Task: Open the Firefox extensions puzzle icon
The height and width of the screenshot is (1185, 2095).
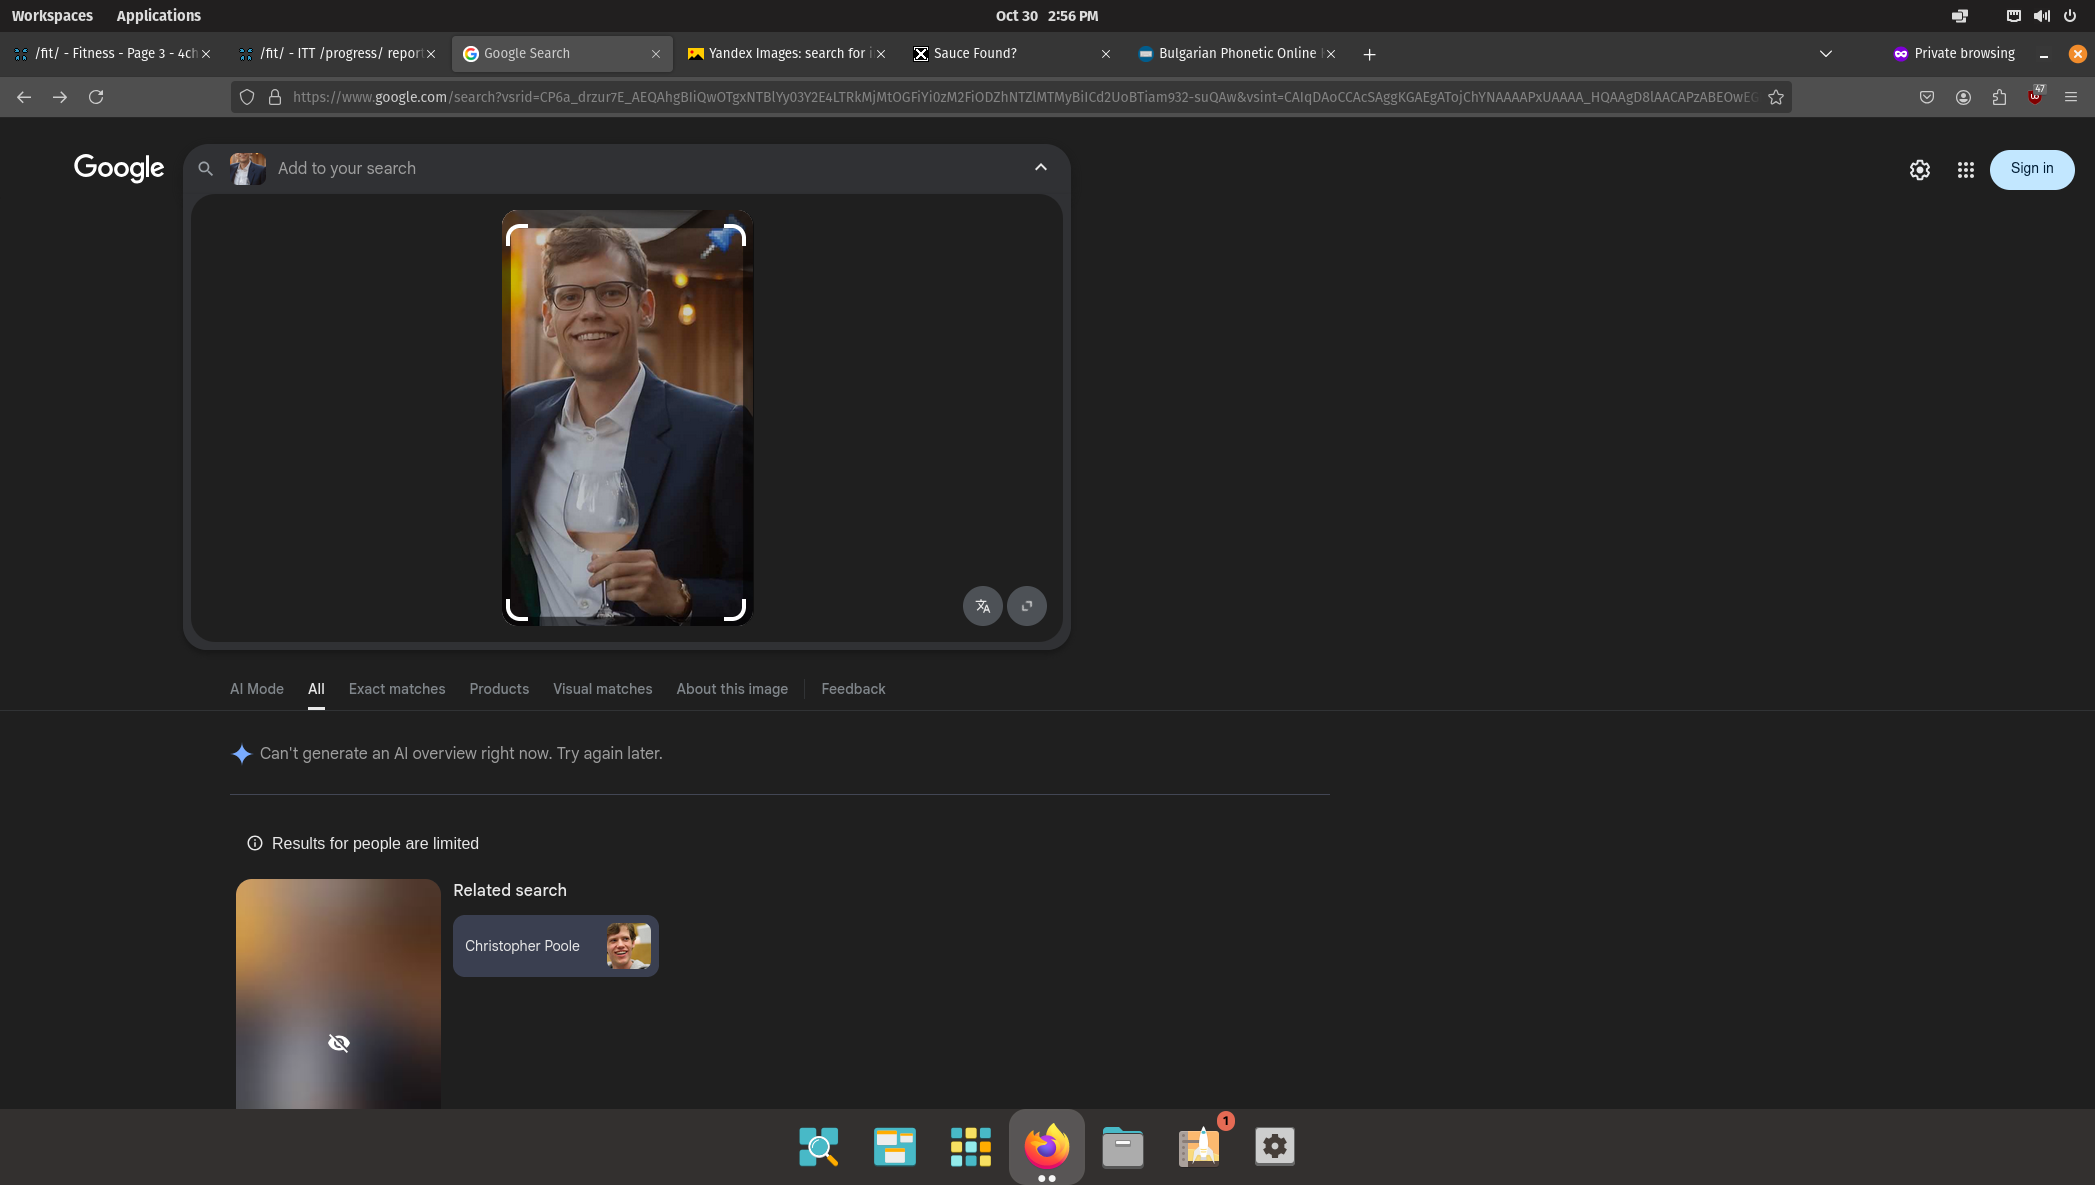Action: pyautogui.click(x=1998, y=97)
